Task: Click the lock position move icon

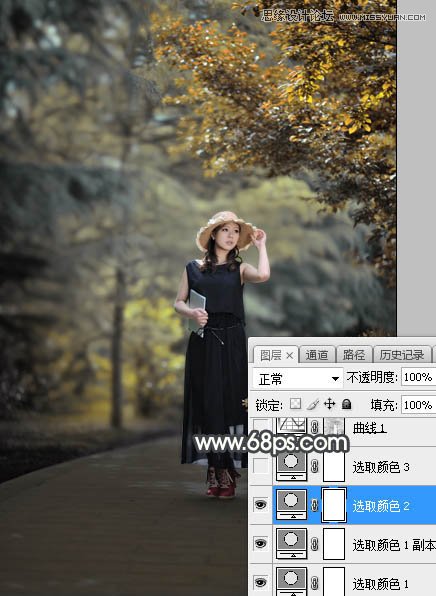Action: 329,404
